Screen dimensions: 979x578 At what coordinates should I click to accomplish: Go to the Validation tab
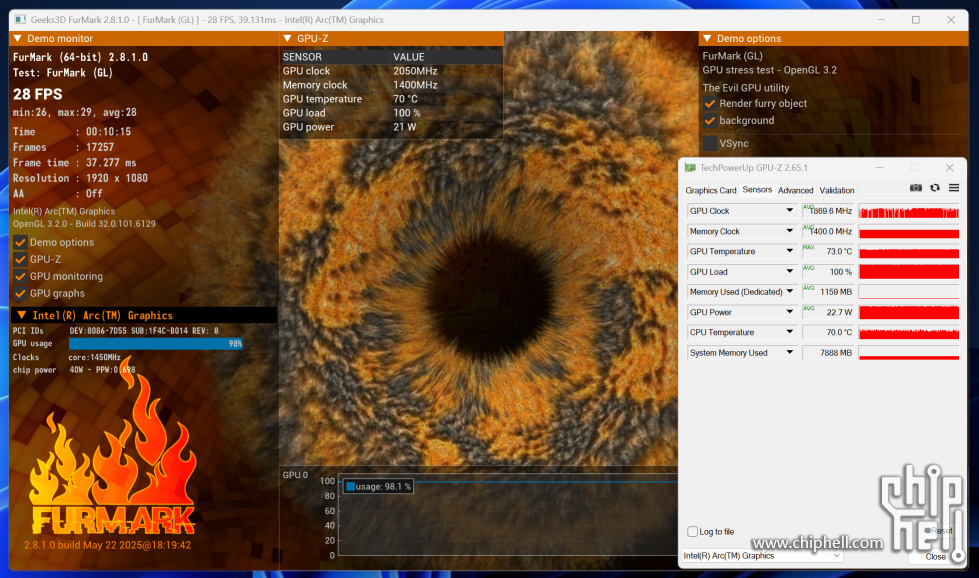click(x=837, y=190)
